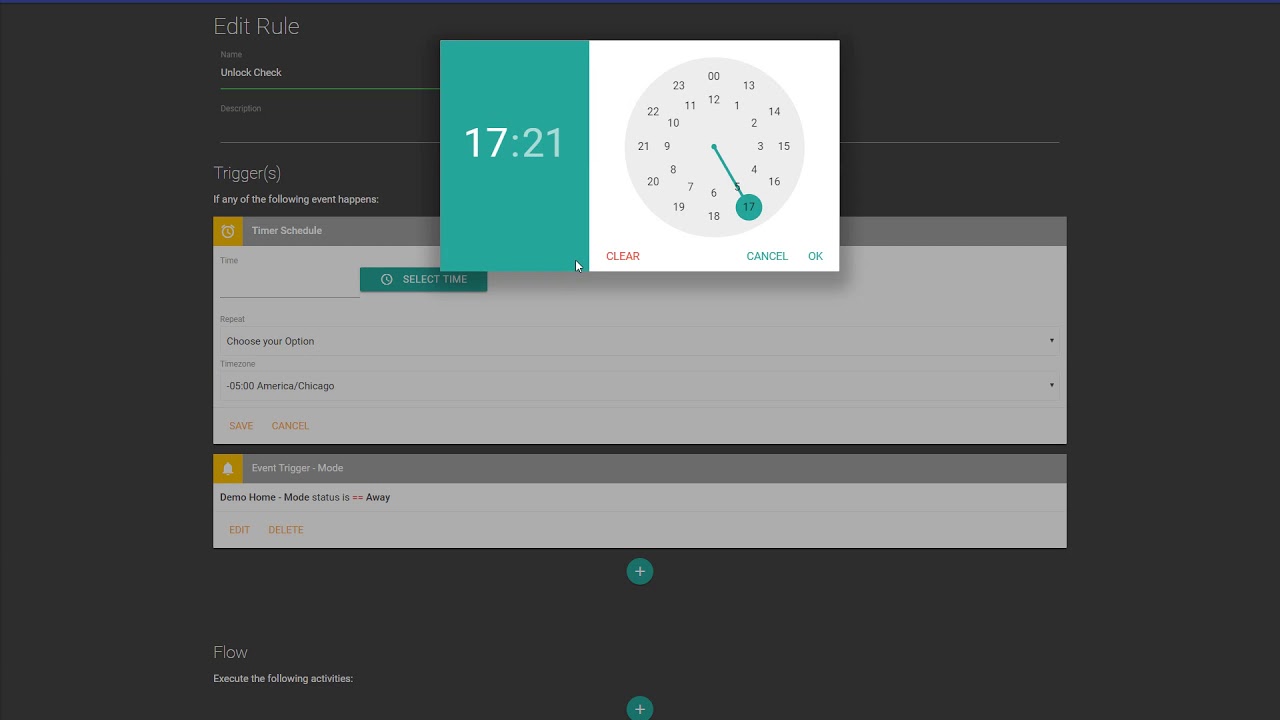Pick hour 14 on the clock

[774, 112]
